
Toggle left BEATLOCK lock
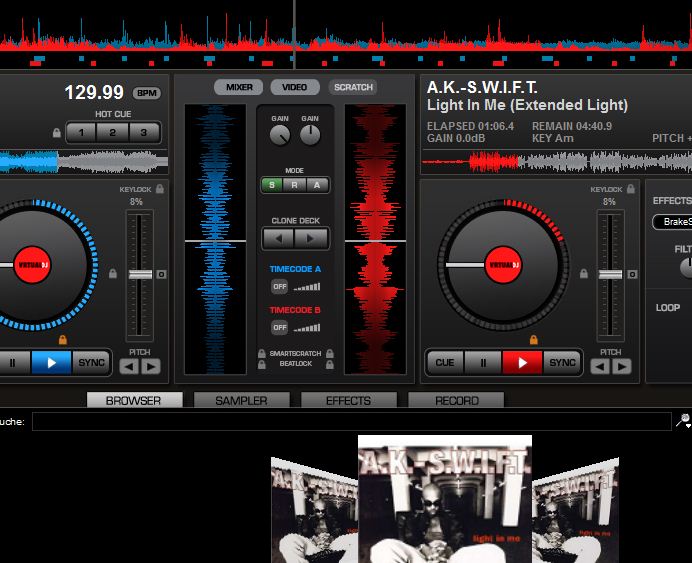coord(262,364)
